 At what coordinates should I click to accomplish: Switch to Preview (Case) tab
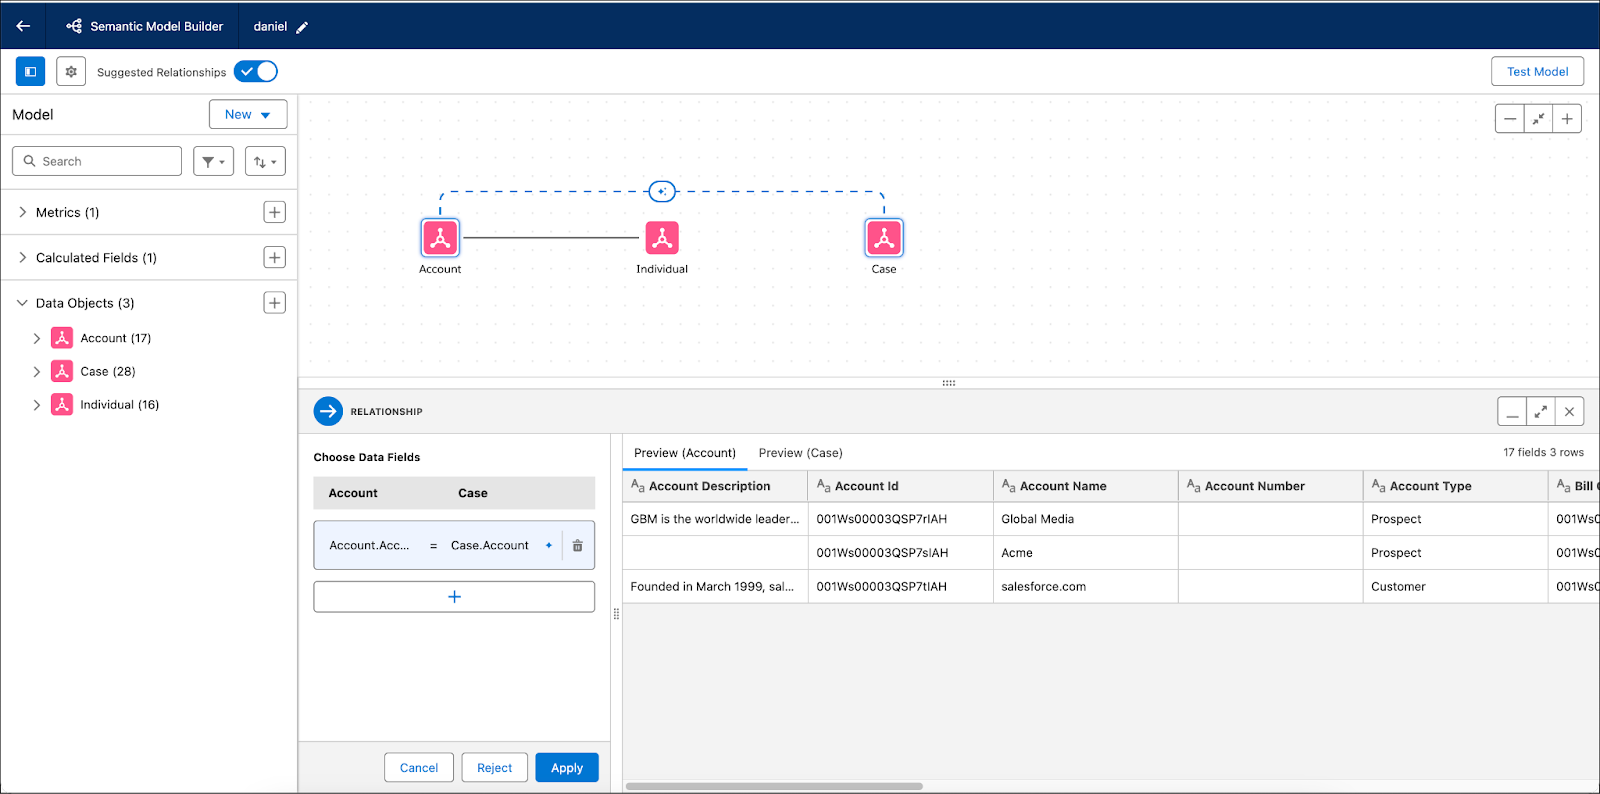800,453
